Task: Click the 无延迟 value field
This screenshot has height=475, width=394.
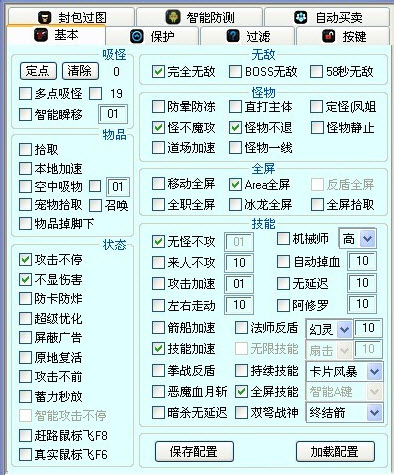Action: pyautogui.click(x=362, y=283)
